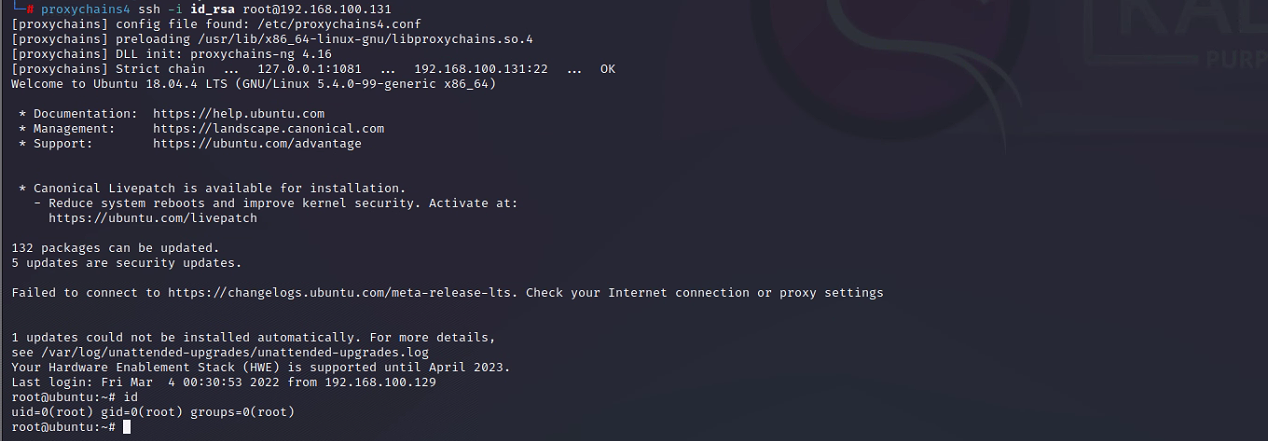Click the 192.168.100.131:22 chain destination
The height and width of the screenshot is (441, 1268).
481,69
